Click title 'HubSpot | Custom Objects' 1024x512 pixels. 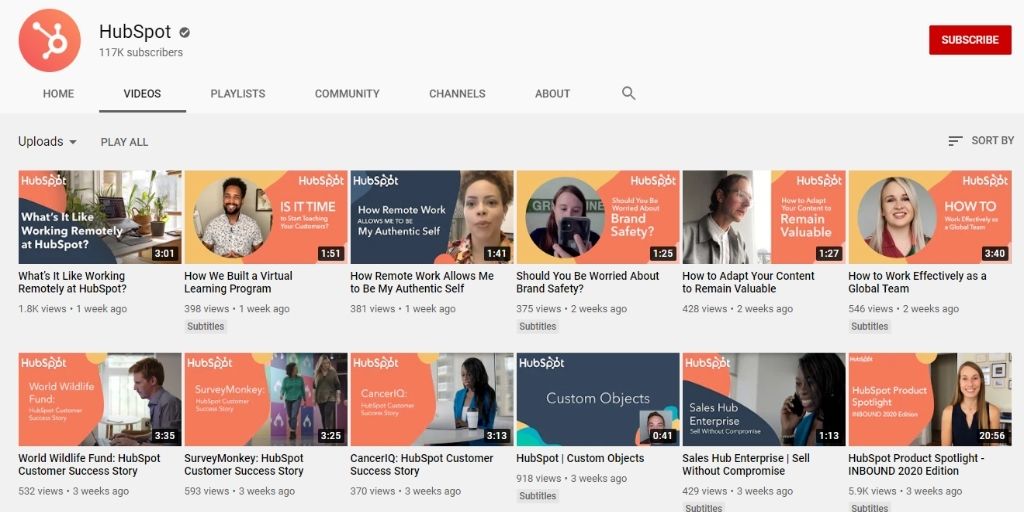pyautogui.click(x=581, y=458)
